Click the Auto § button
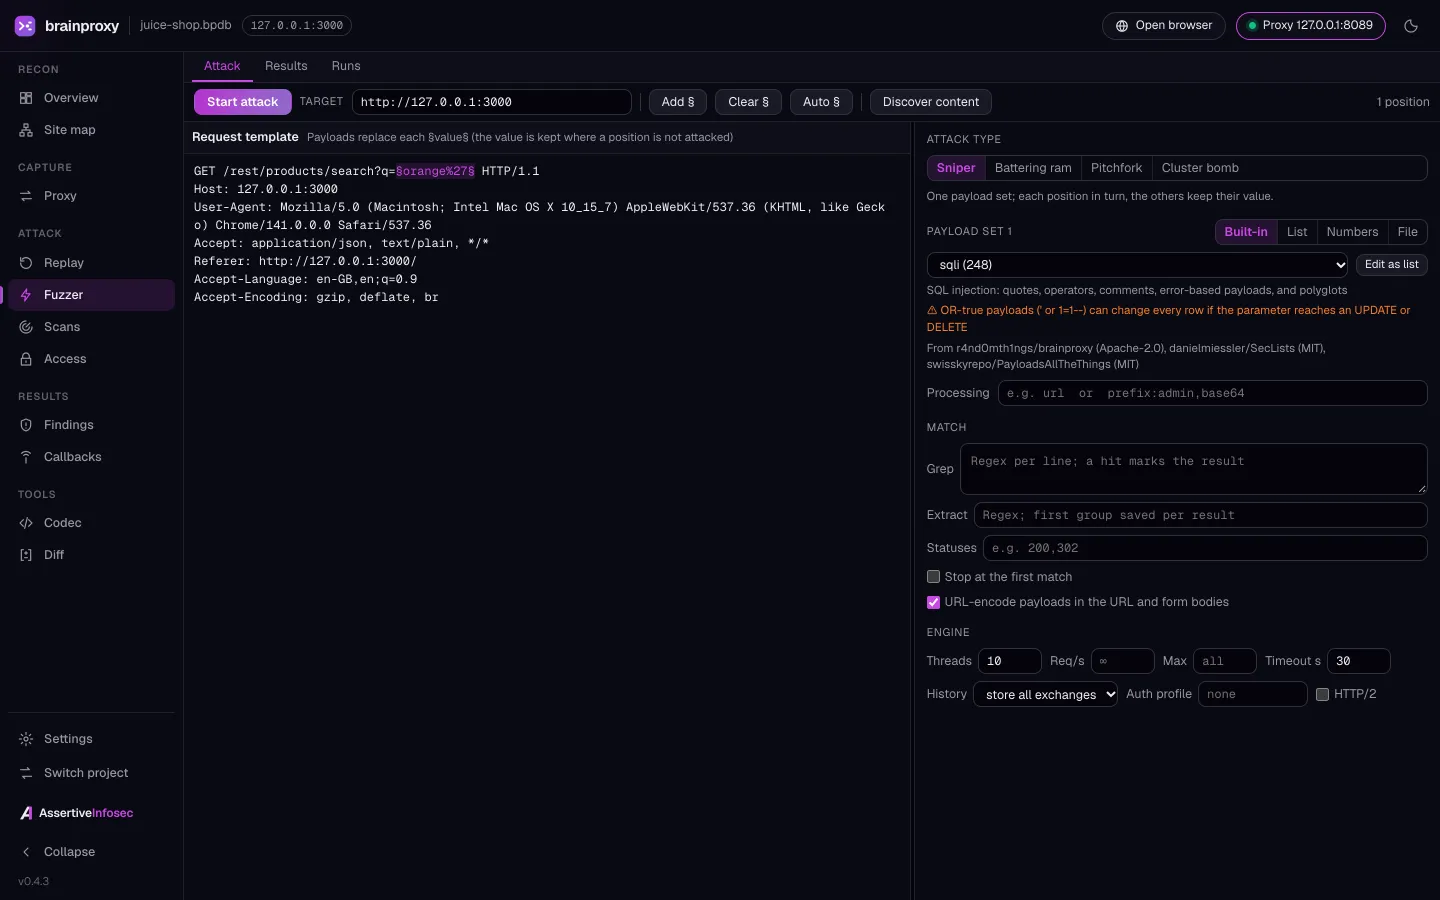The width and height of the screenshot is (1440, 900). [x=821, y=102]
